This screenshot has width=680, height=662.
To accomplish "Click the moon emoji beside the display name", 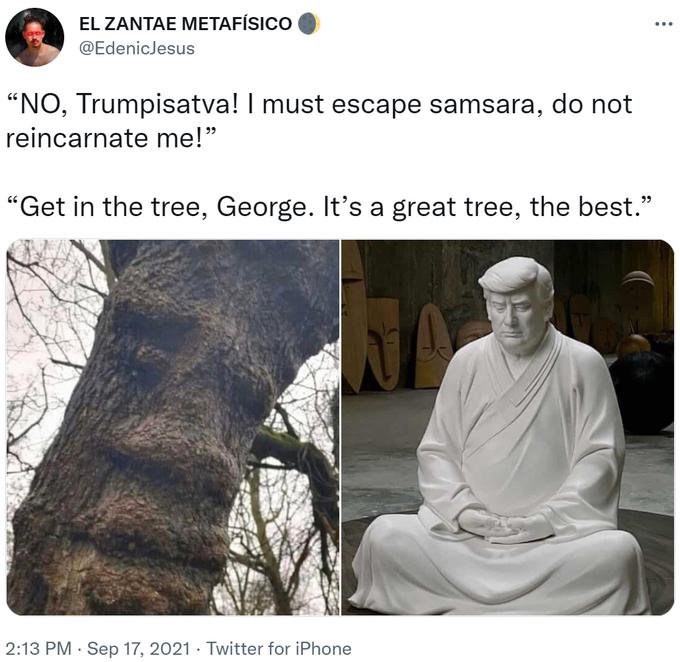I will pyautogui.click(x=309, y=23).
